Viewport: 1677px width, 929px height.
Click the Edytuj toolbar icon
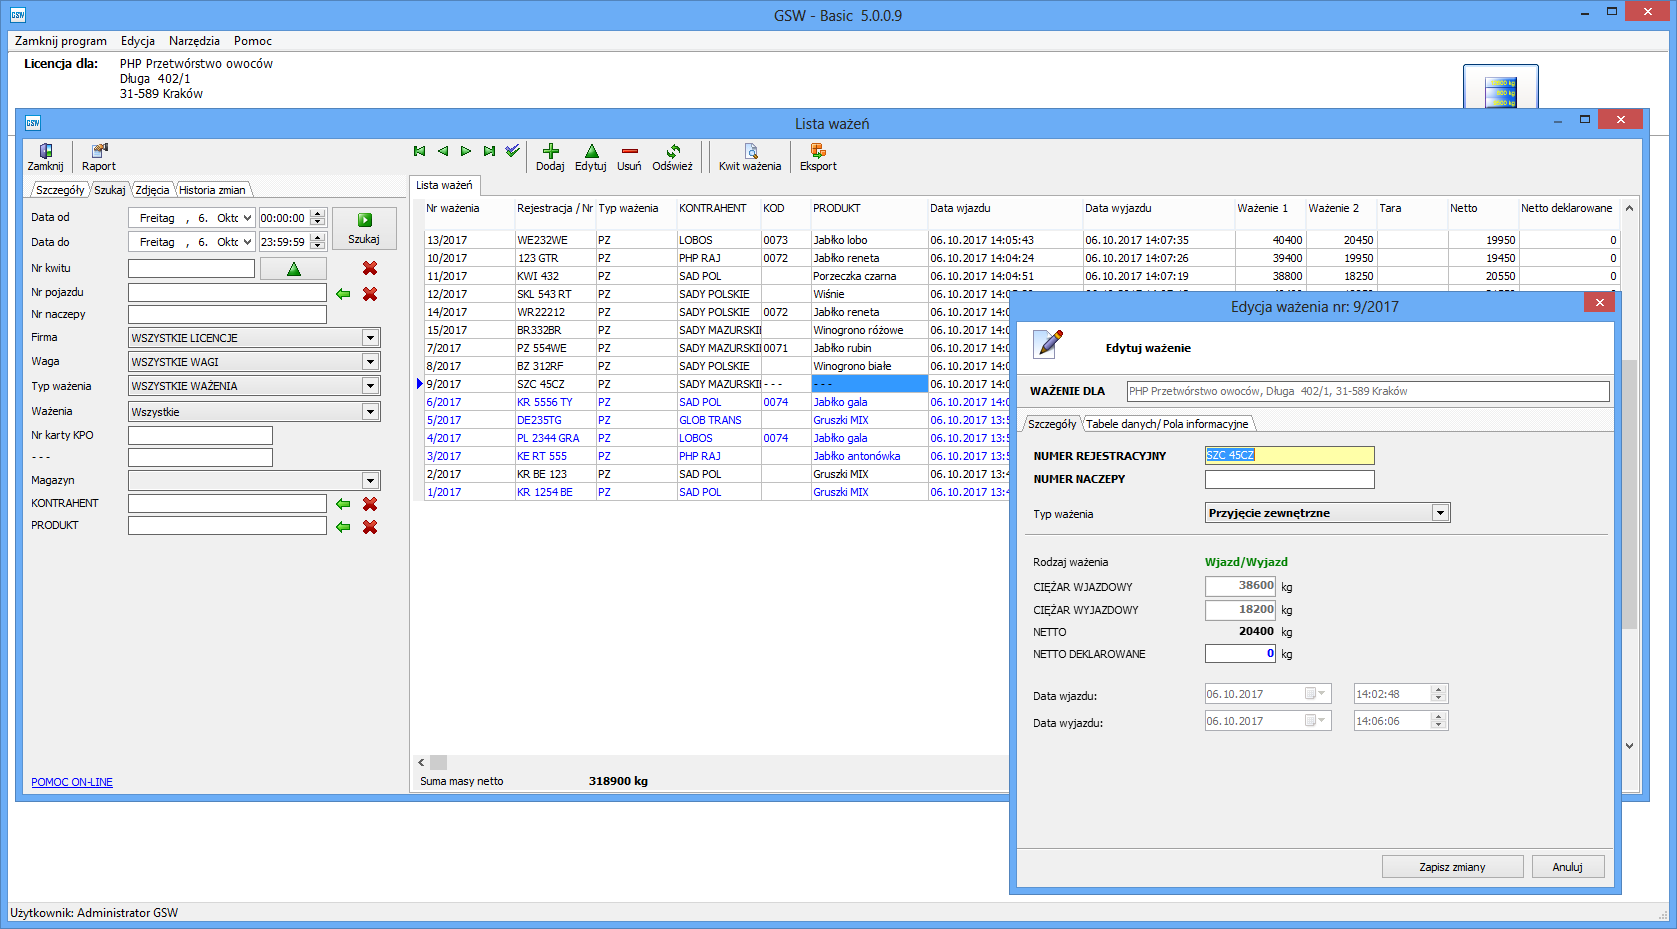pos(591,152)
